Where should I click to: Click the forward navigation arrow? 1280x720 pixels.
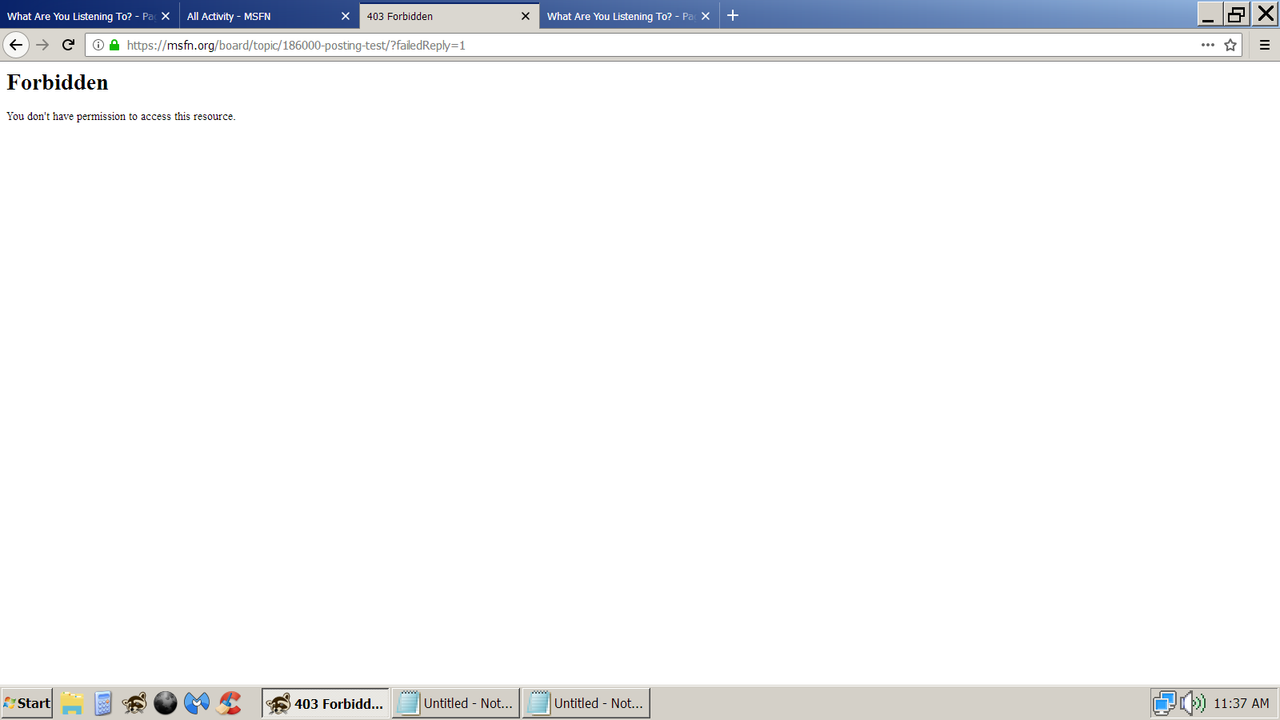pos(41,45)
